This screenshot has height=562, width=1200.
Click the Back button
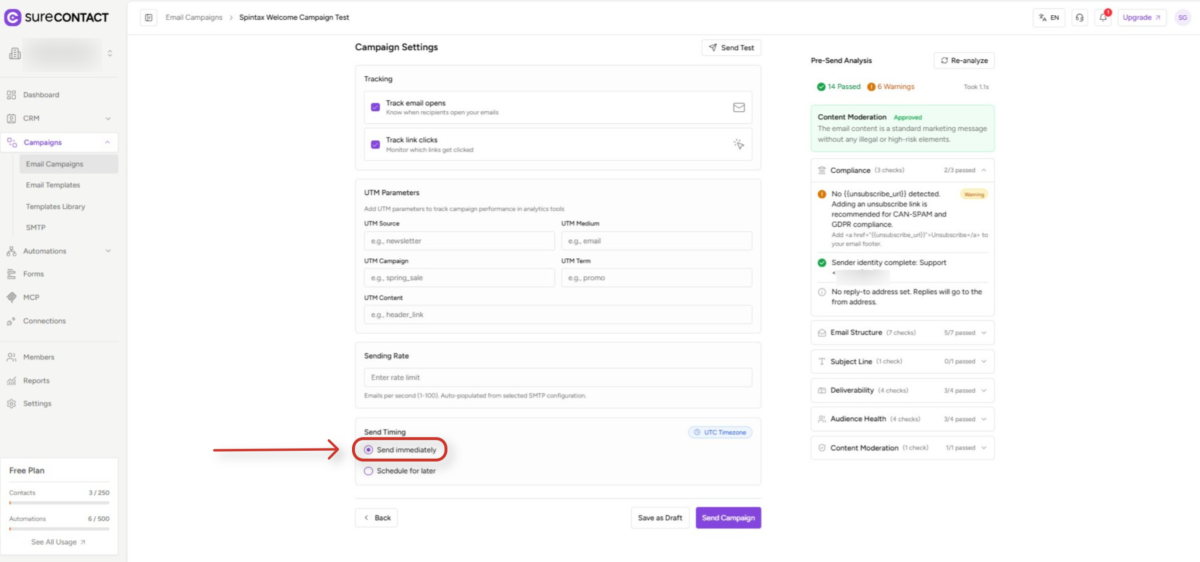[376, 518]
